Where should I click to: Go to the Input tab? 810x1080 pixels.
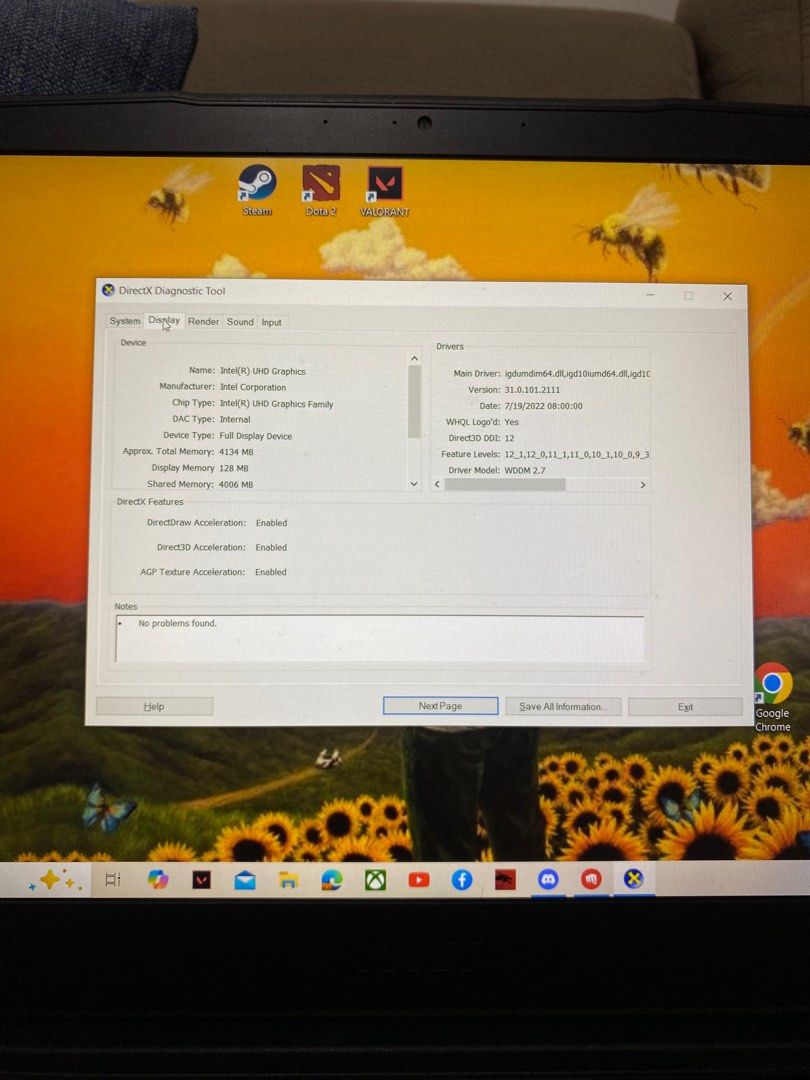271,322
